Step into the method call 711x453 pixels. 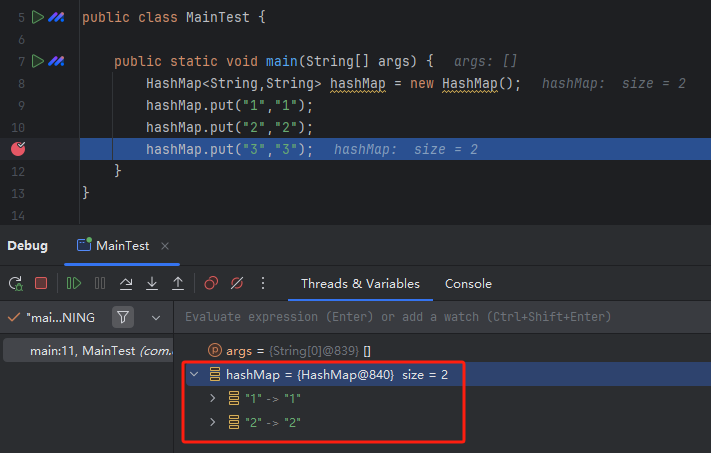click(x=152, y=284)
